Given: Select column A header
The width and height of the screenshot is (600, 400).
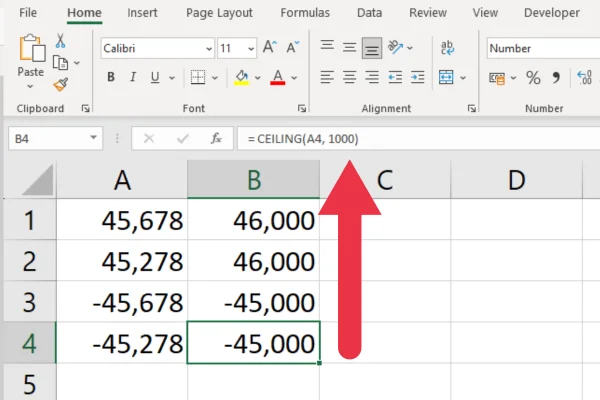Looking at the screenshot, I should (x=122, y=180).
